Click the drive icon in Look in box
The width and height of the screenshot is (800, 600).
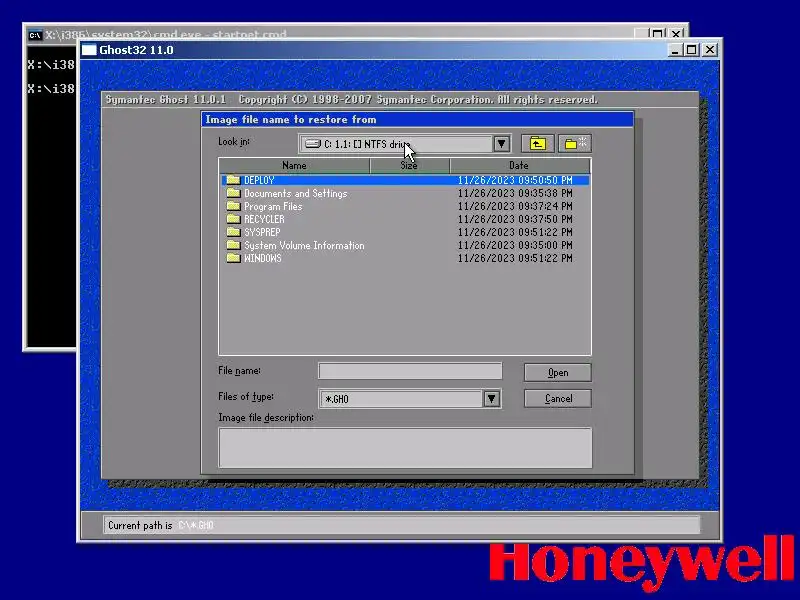point(313,144)
